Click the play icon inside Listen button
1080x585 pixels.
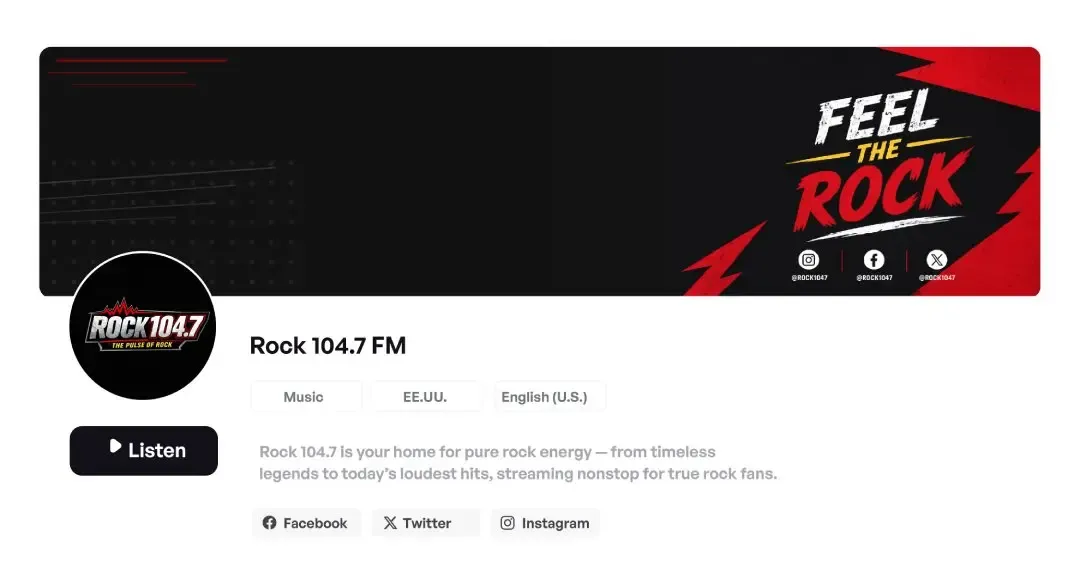pyautogui.click(x=115, y=447)
